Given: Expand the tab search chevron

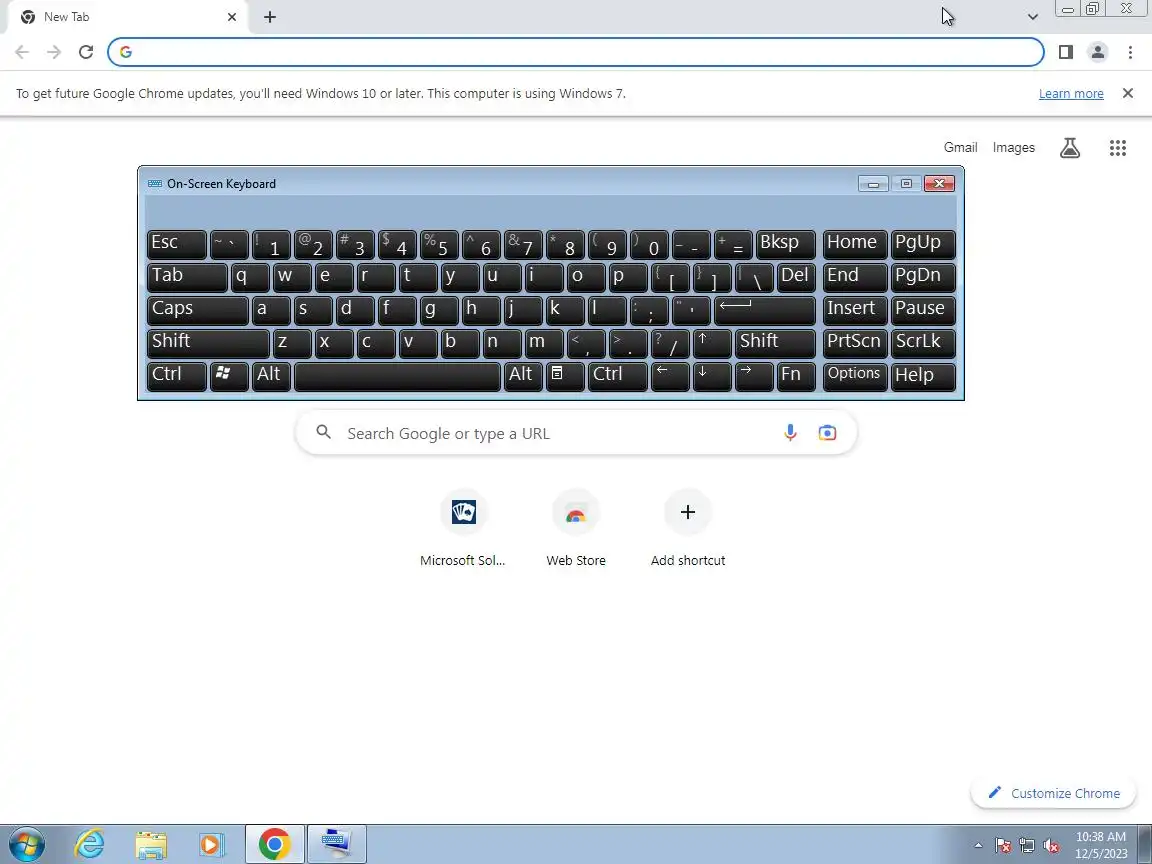Looking at the screenshot, I should tap(1032, 17).
